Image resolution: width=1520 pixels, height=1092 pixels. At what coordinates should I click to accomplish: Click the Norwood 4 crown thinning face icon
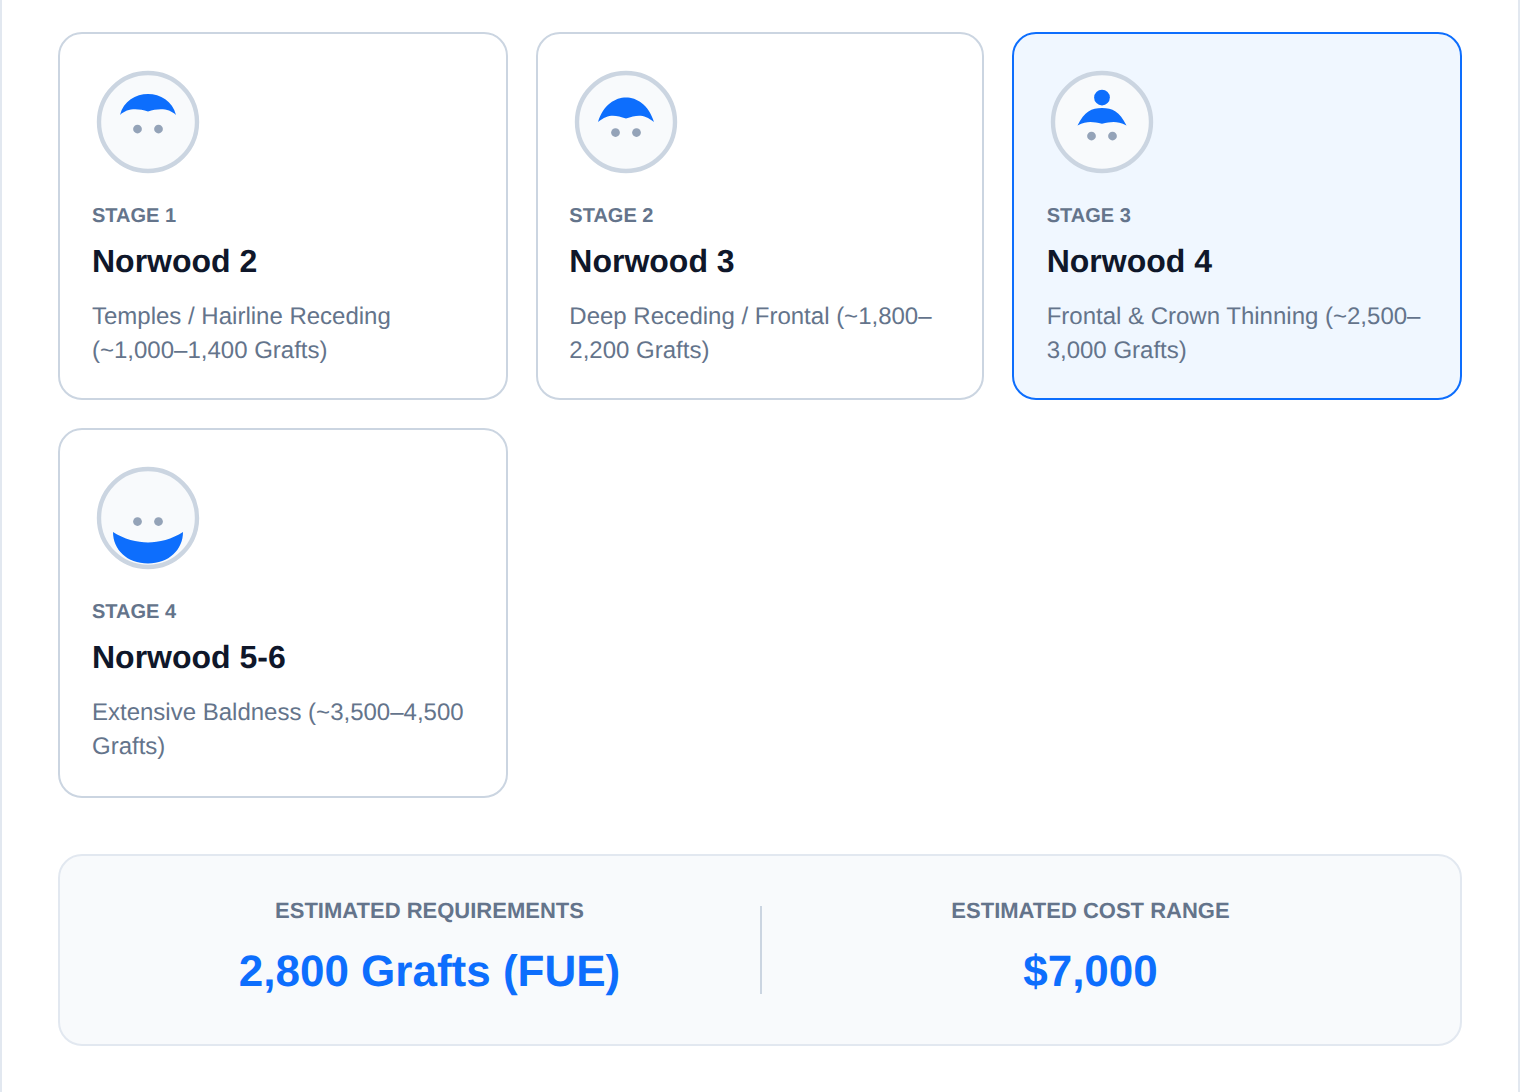(1102, 122)
